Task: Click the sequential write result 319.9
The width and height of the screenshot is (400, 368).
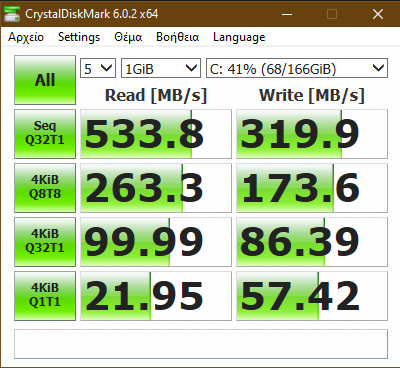Action: click(x=312, y=134)
